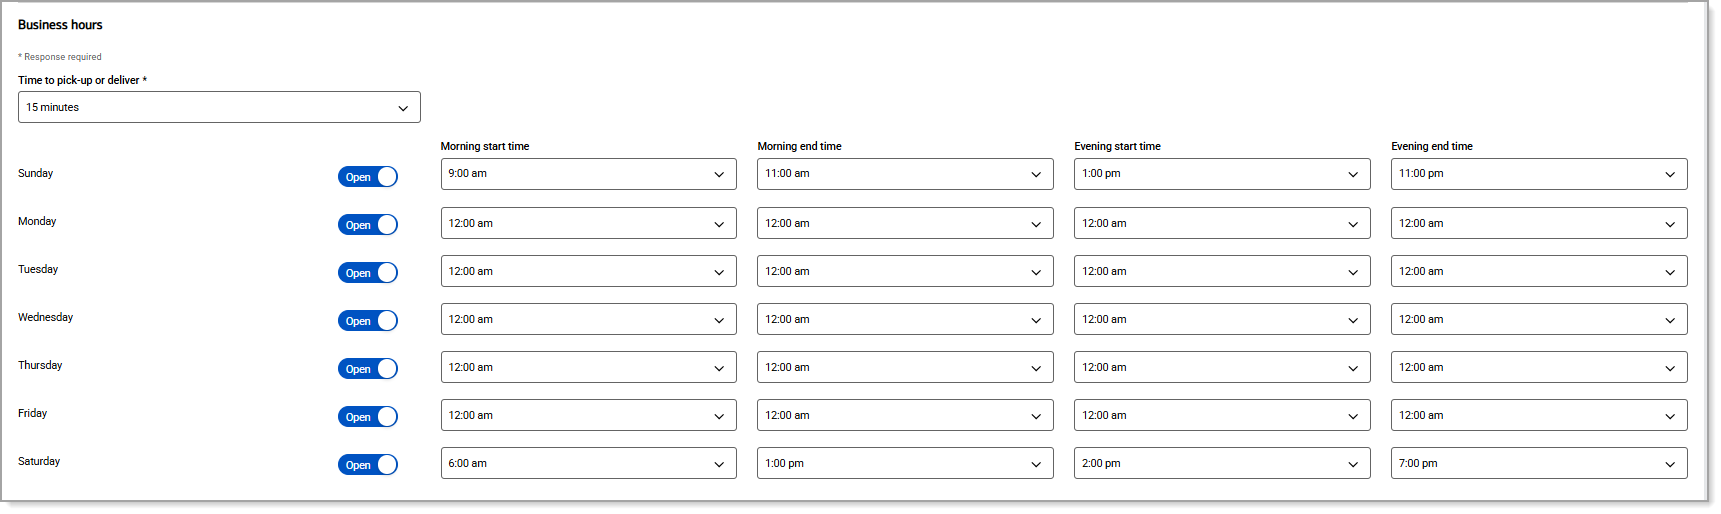Click the Monday day label

point(37,221)
